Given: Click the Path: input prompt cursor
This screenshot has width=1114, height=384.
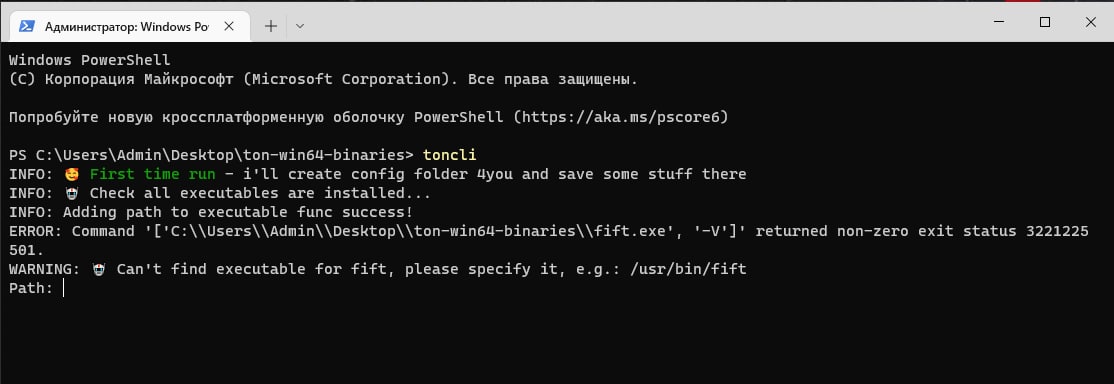Looking at the screenshot, I should pyautogui.click(x=63, y=288).
